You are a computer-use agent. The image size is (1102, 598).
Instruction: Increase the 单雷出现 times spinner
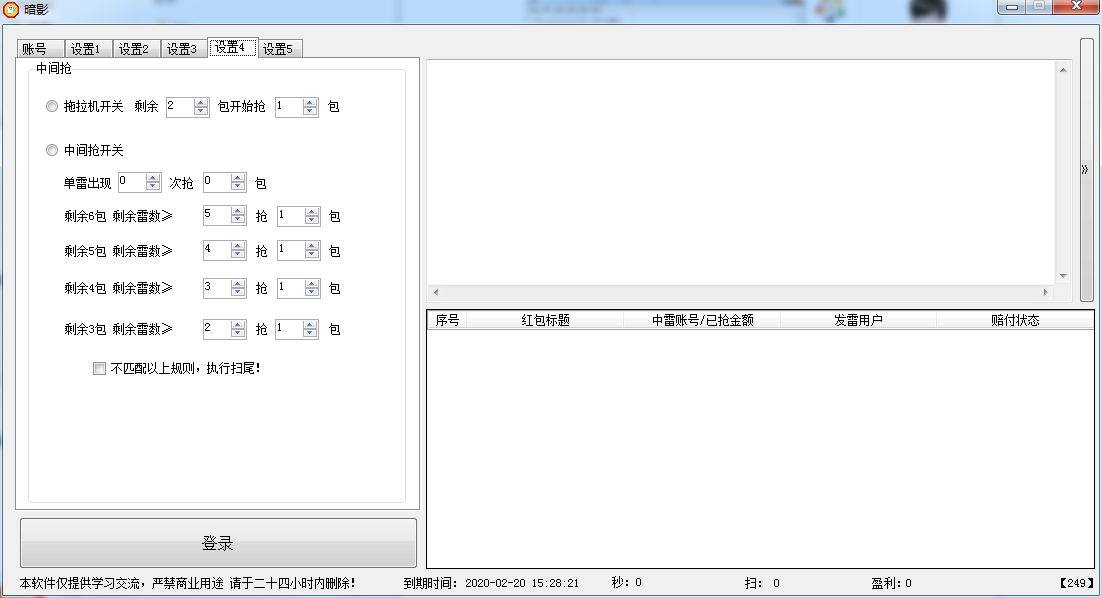click(x=153, y=178)
